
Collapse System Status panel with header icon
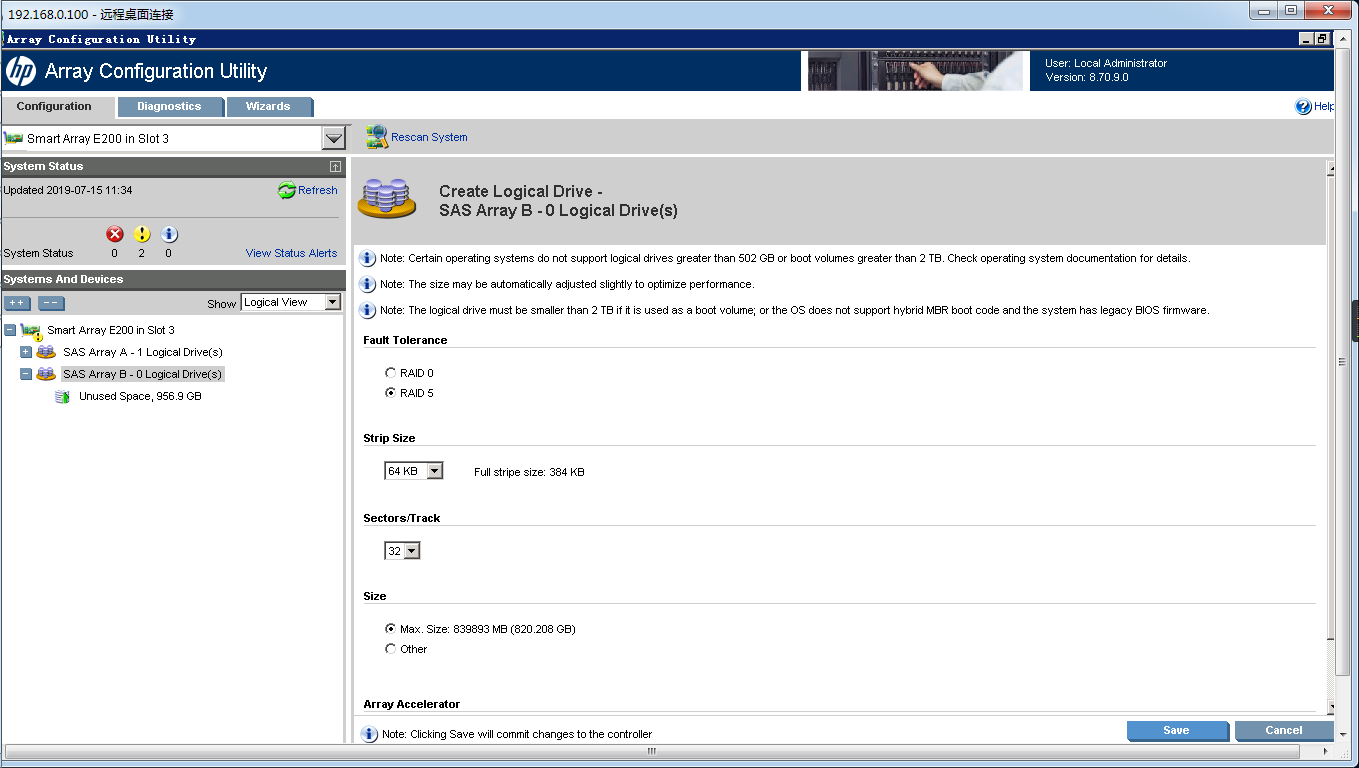tap(335, 167)
